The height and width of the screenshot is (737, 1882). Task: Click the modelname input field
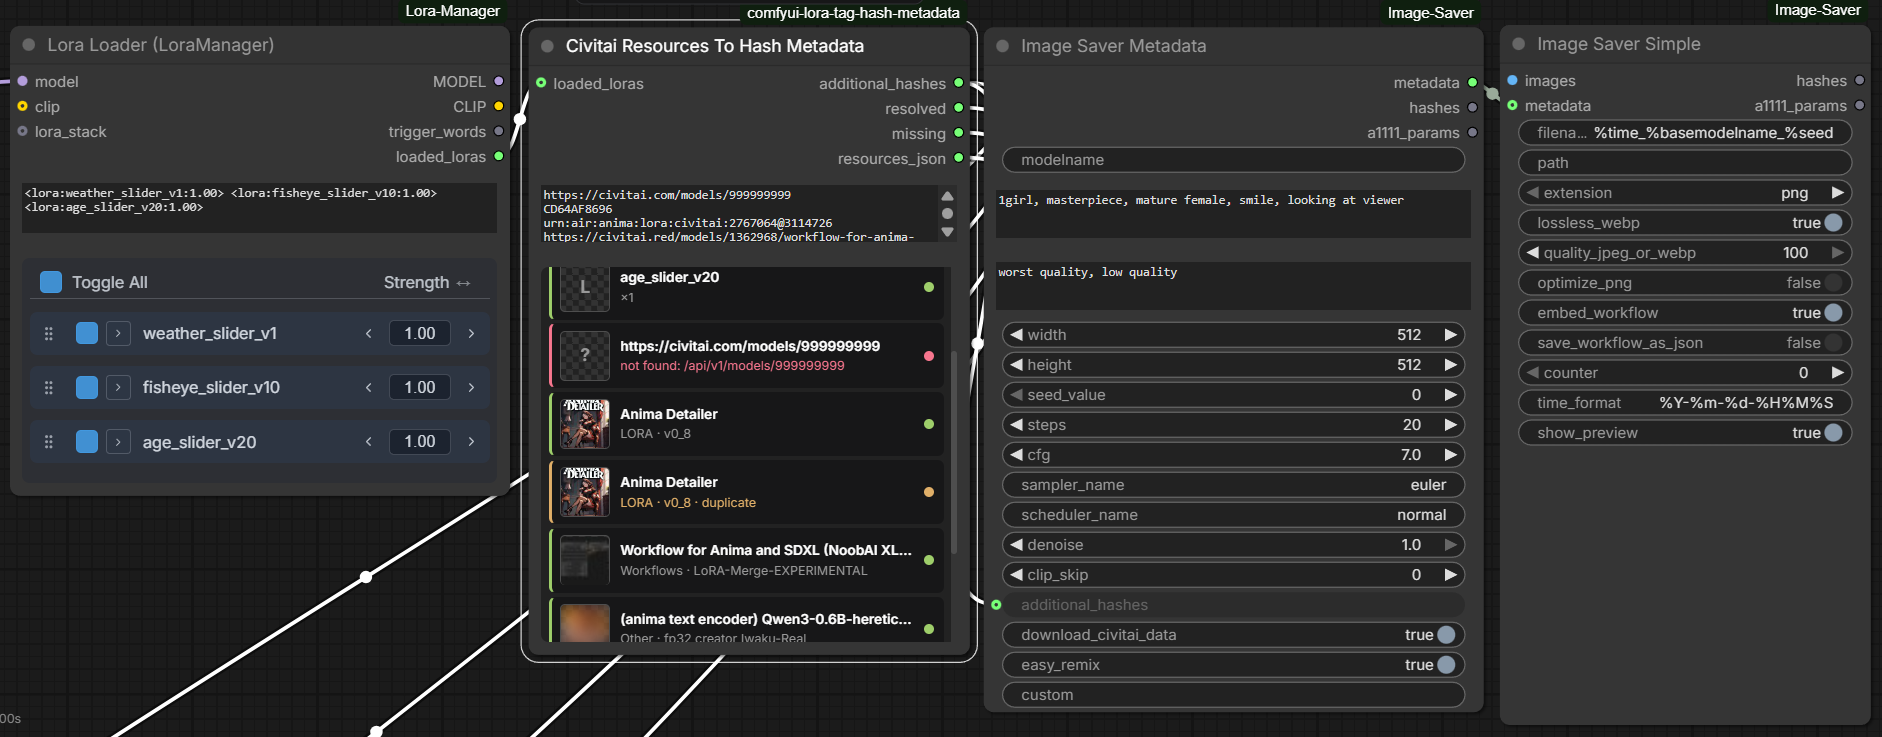pyautogui.click(x=1233, y=160)
